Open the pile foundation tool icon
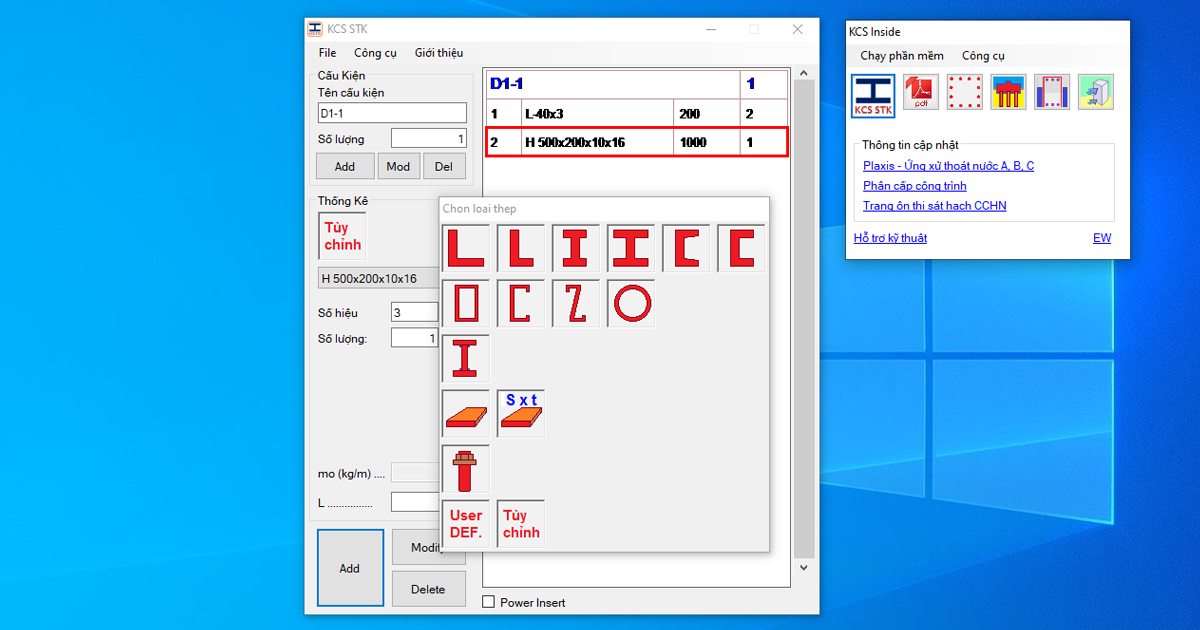The image size is (1200, 630). click(1008, 93)
